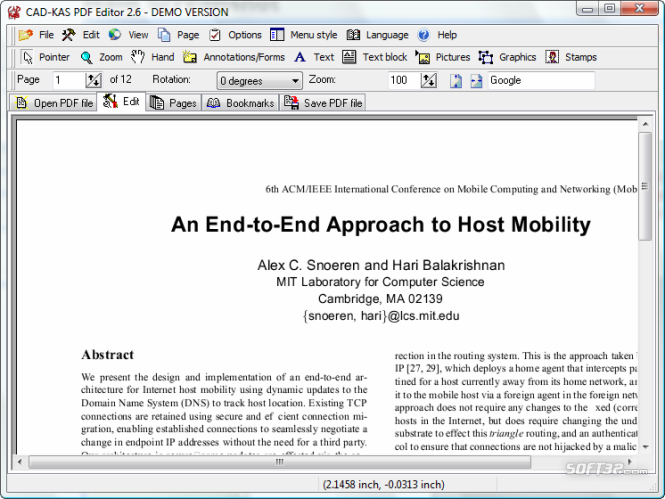Open the Language menu
The image size is (665, 499).
pyautogui.click(x=377, y=35)
